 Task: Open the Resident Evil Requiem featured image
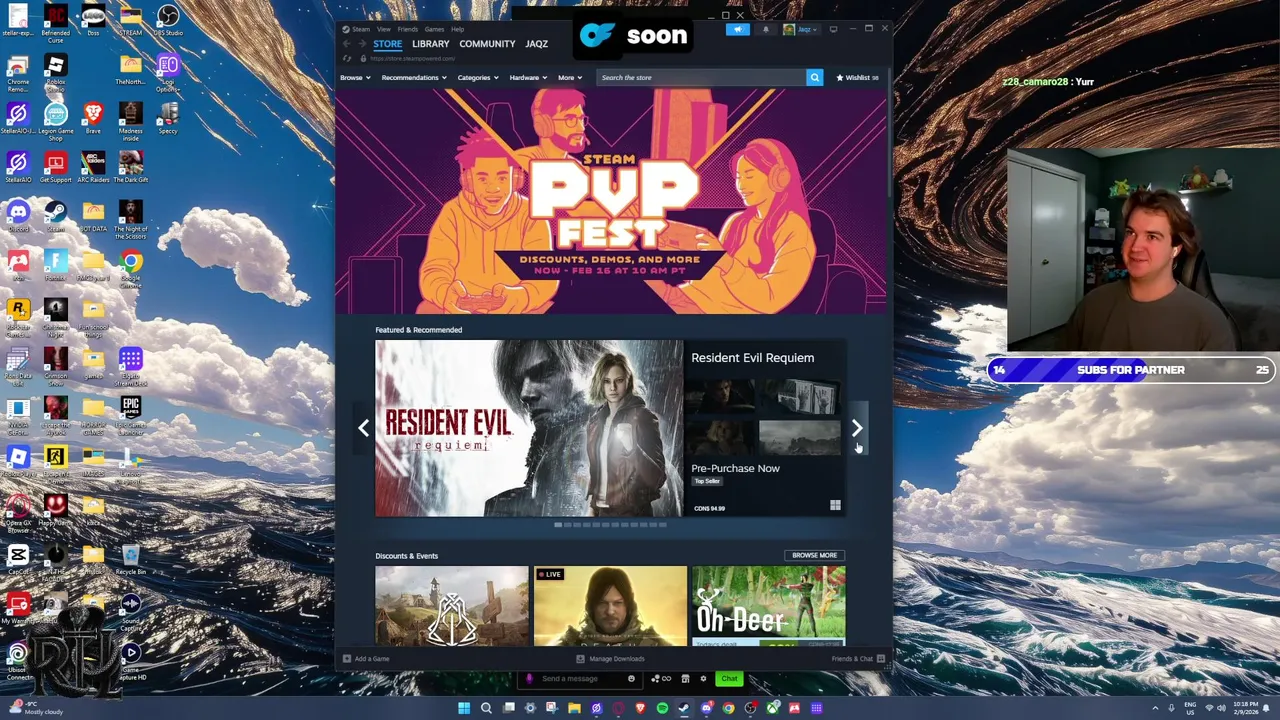pos(529,428)
